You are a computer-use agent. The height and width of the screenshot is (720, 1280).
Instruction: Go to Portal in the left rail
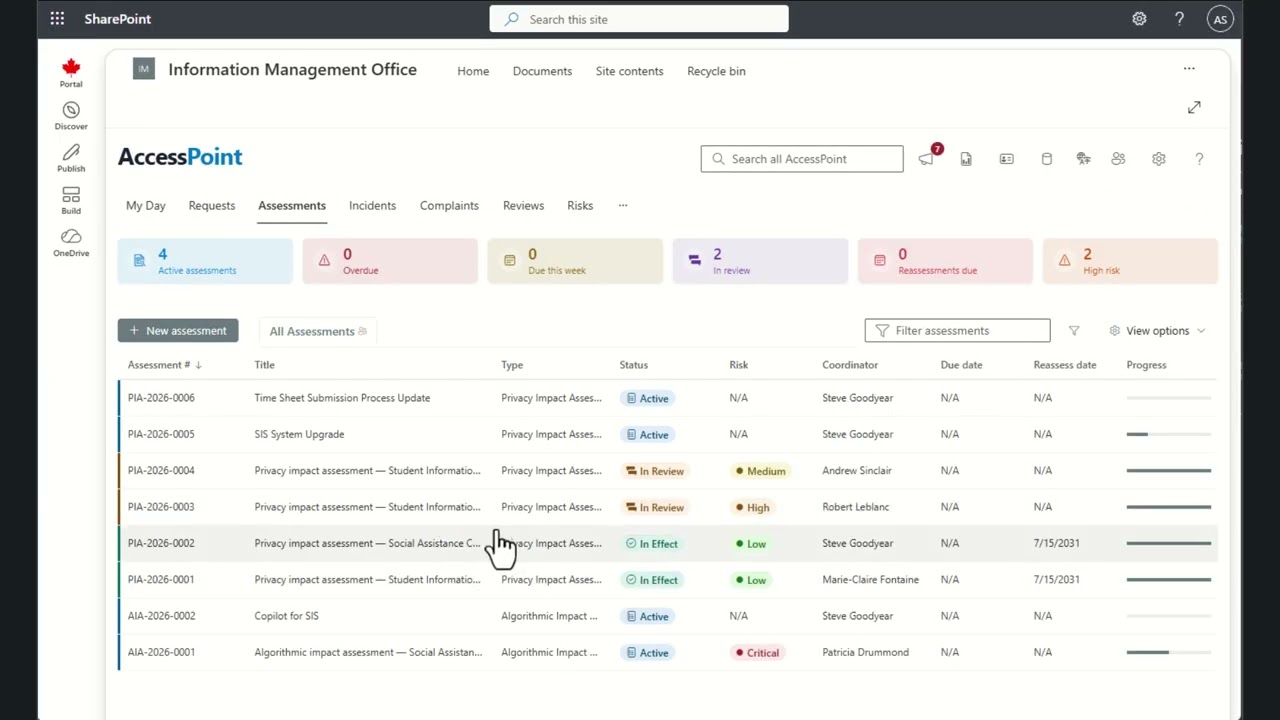(71, 73)
